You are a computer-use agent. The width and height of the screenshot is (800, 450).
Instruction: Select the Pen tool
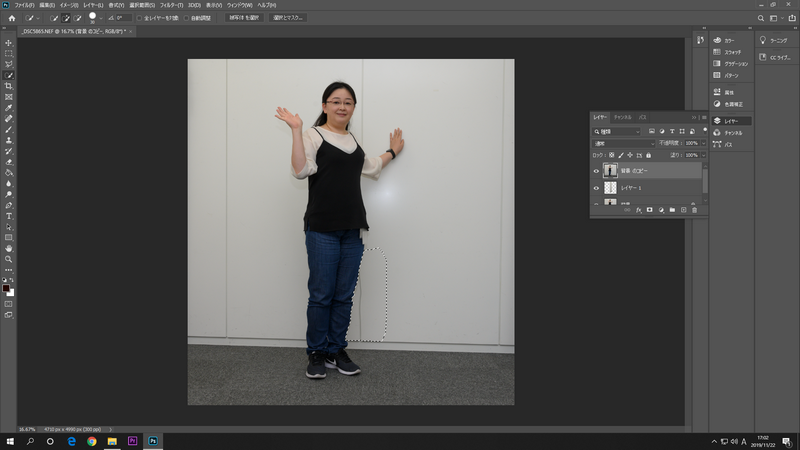9,205
